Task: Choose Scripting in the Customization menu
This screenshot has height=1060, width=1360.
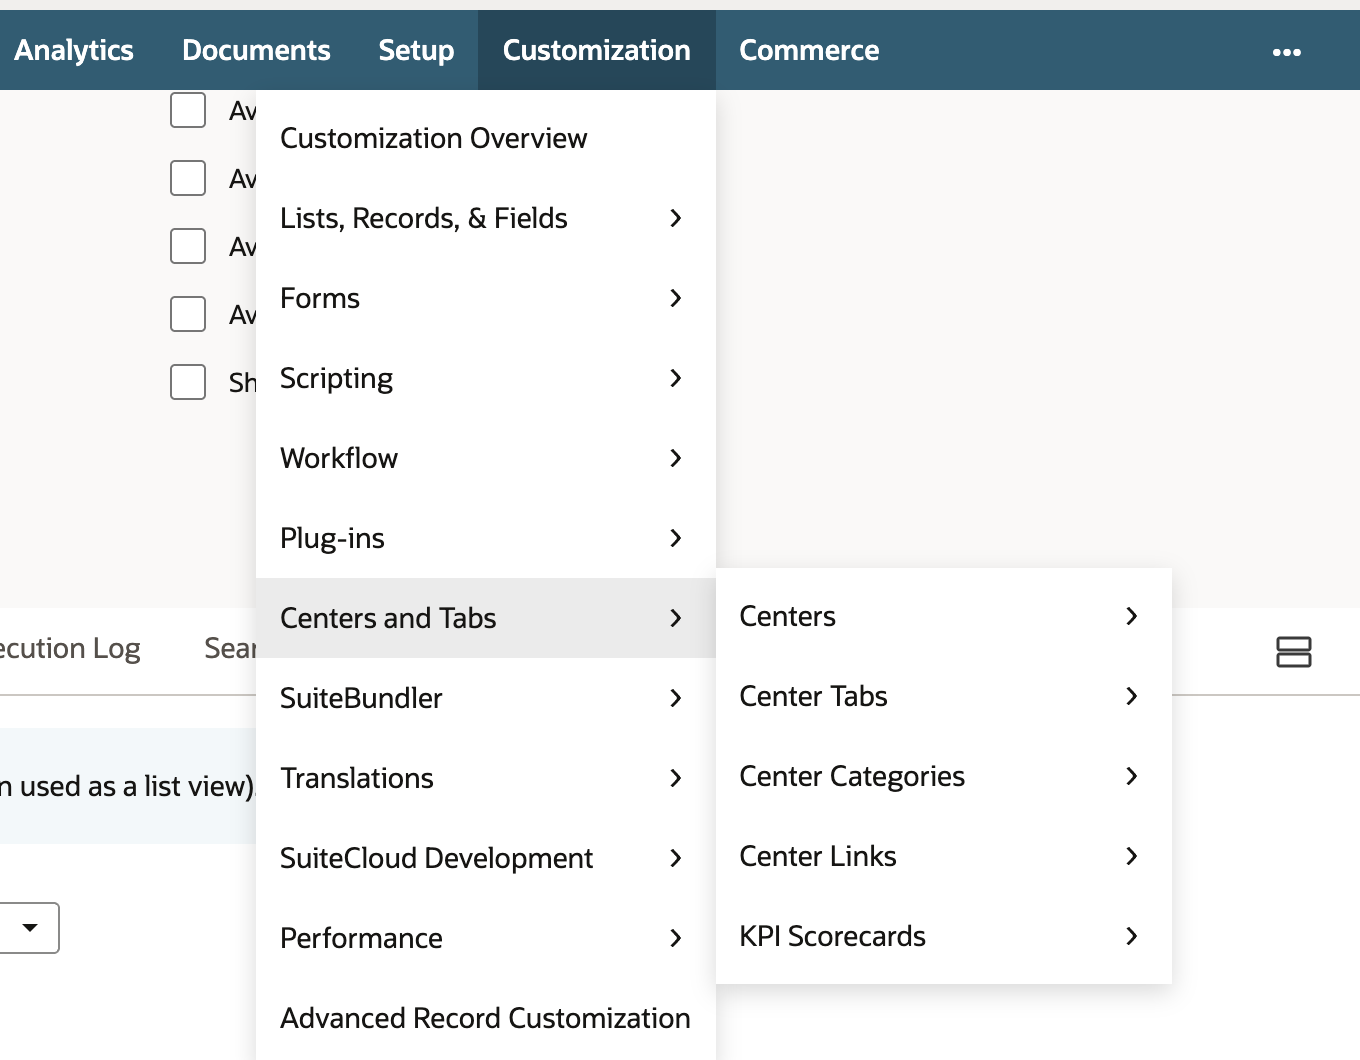Action: click(486, 378)
